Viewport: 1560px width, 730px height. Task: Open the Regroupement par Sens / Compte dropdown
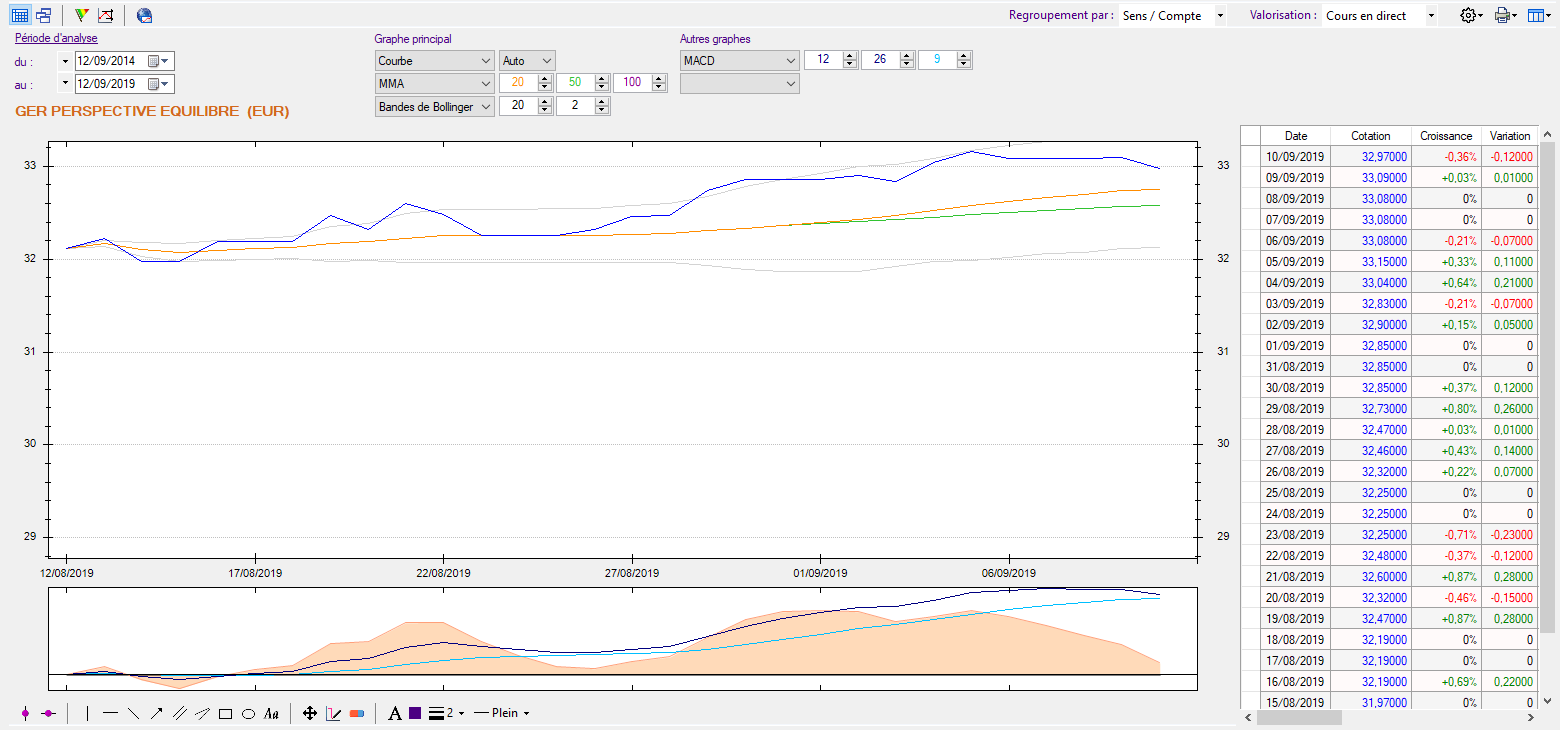pyautogui.click(x=1172, y=16)
